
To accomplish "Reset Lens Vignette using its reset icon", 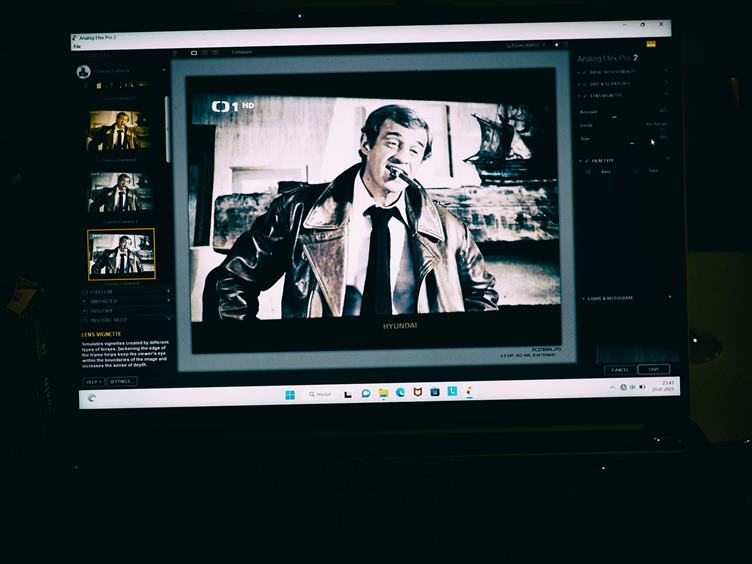I will [x=667, y=94].
